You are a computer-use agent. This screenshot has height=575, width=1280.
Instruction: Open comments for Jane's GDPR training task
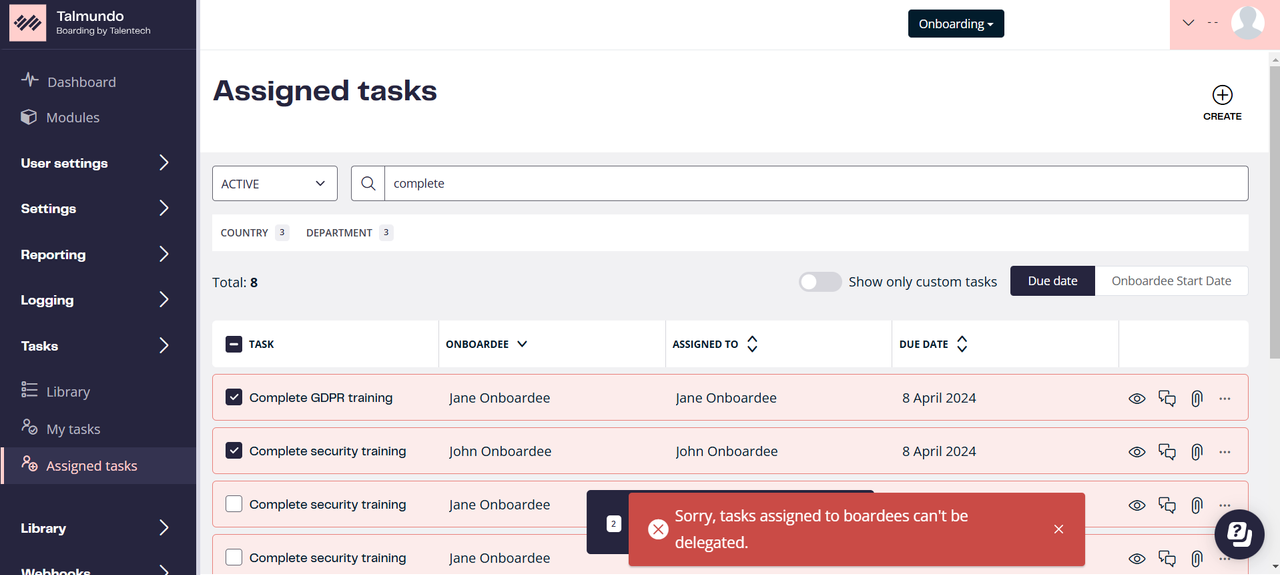1167,398
